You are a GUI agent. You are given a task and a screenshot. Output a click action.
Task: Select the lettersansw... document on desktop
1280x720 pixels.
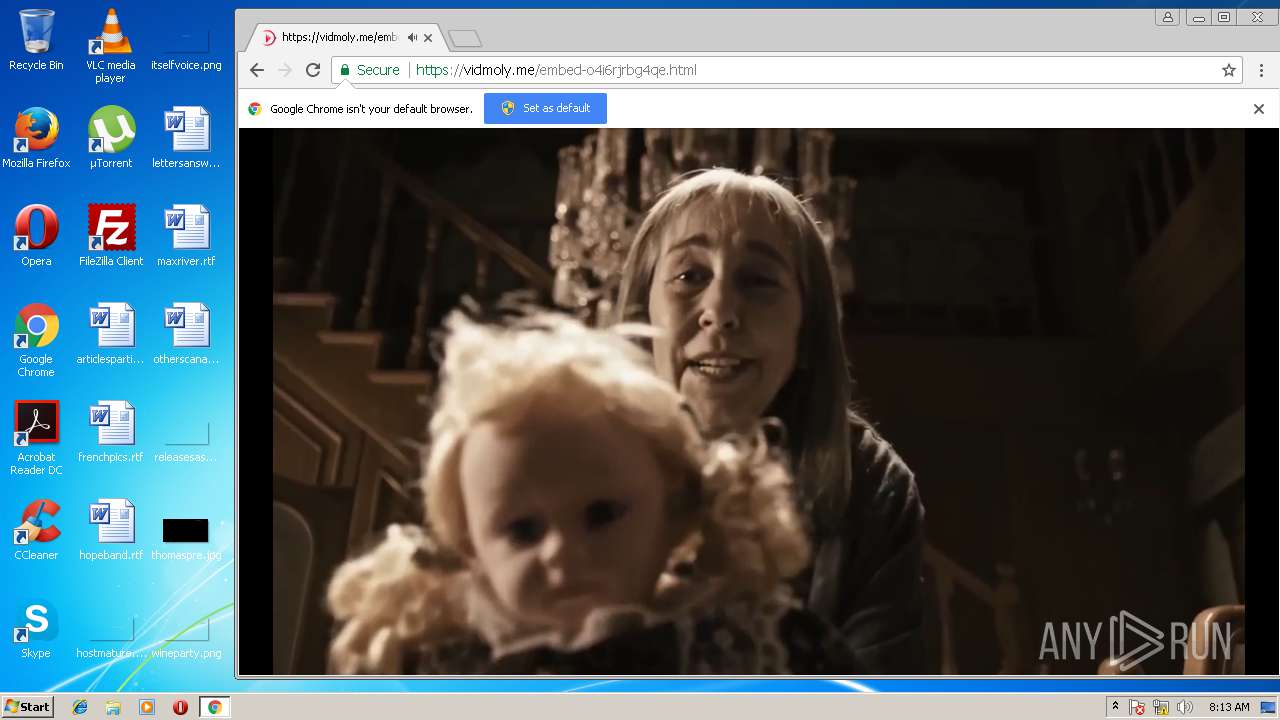(x=186, y=138)
